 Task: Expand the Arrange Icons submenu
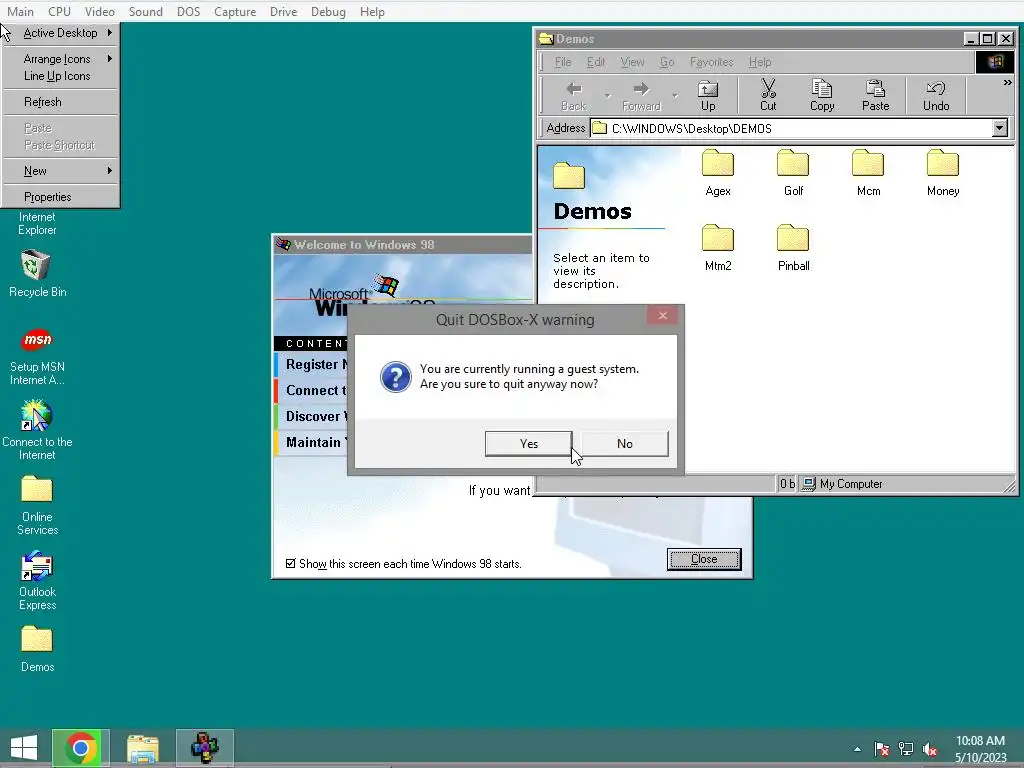[61, 59]
